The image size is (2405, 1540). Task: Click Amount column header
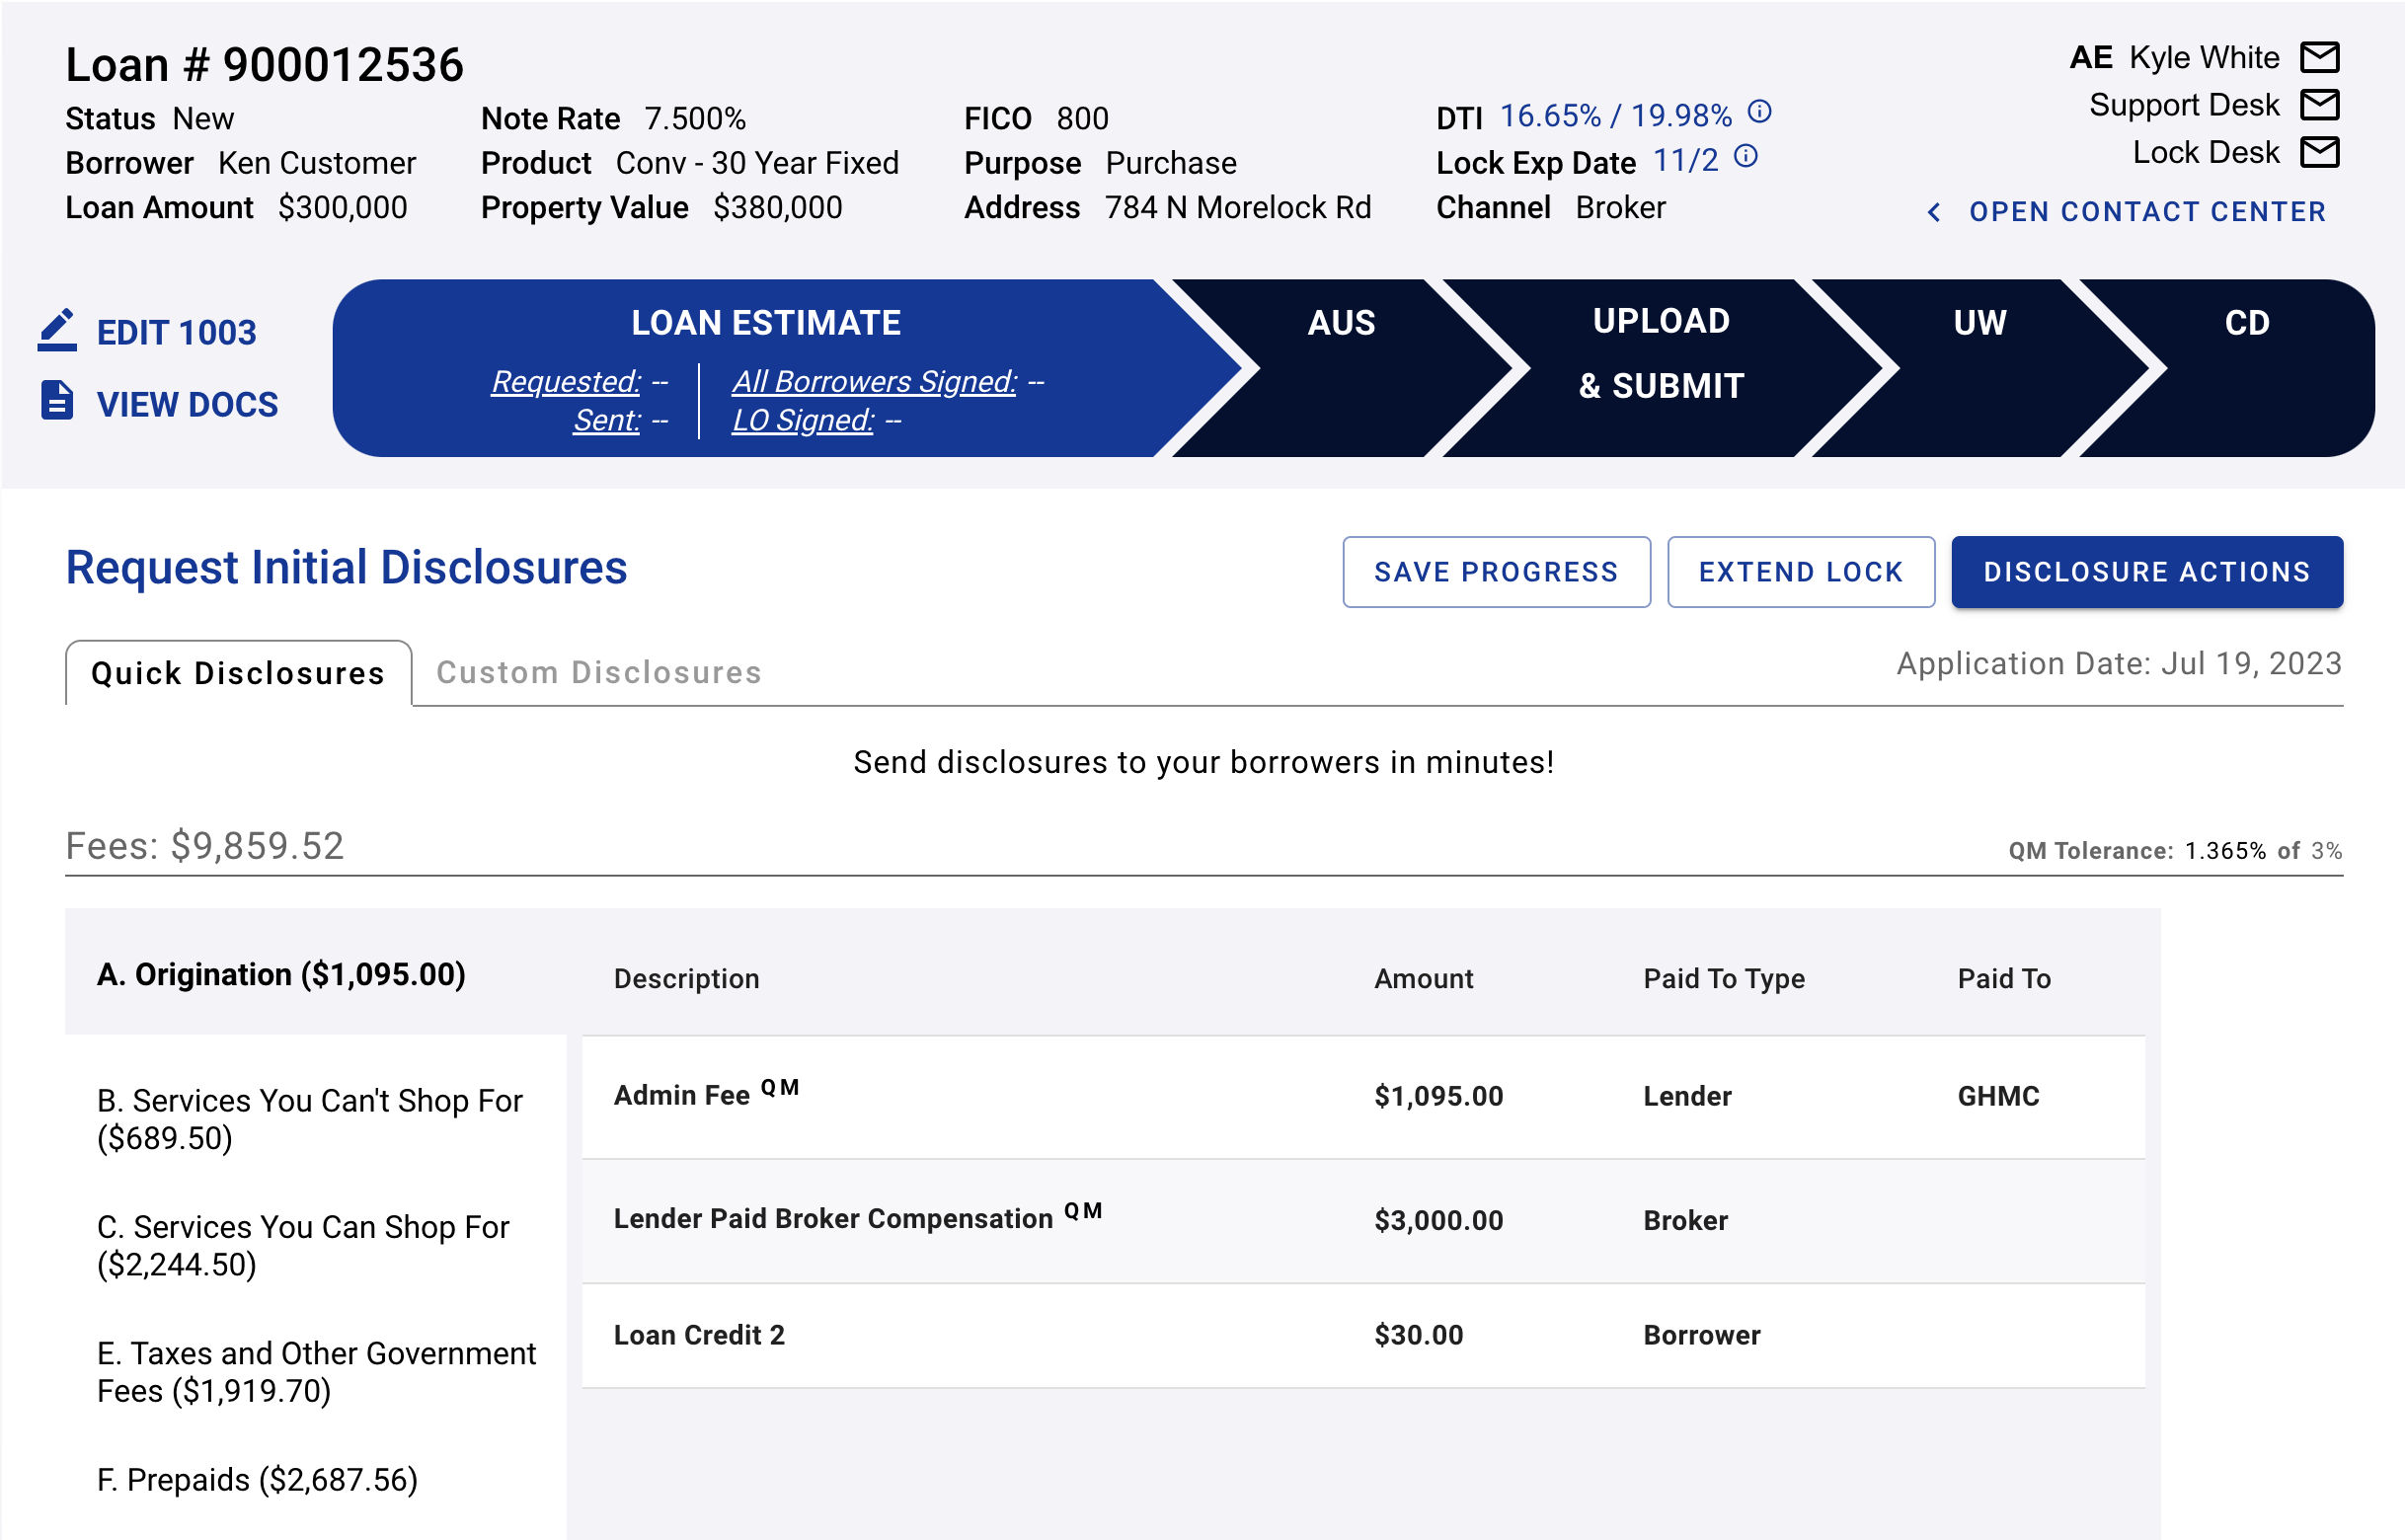tap(1422, 978)
